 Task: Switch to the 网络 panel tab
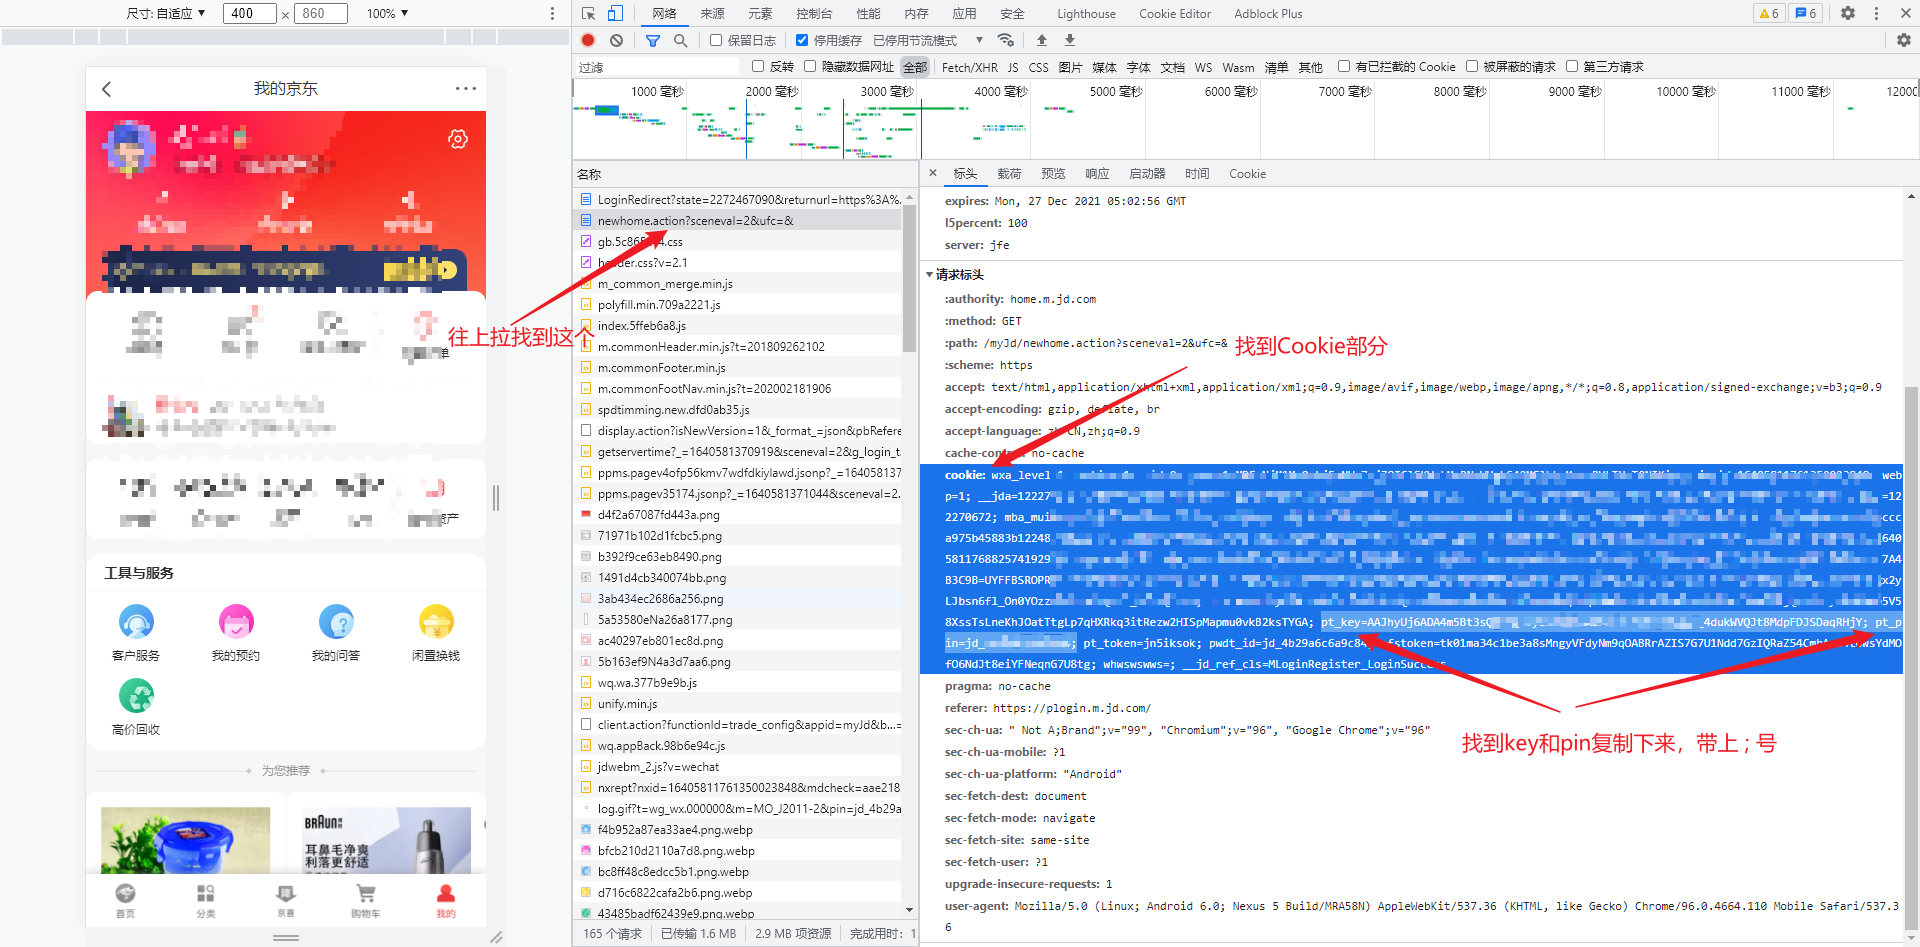[x=664, y=13]
